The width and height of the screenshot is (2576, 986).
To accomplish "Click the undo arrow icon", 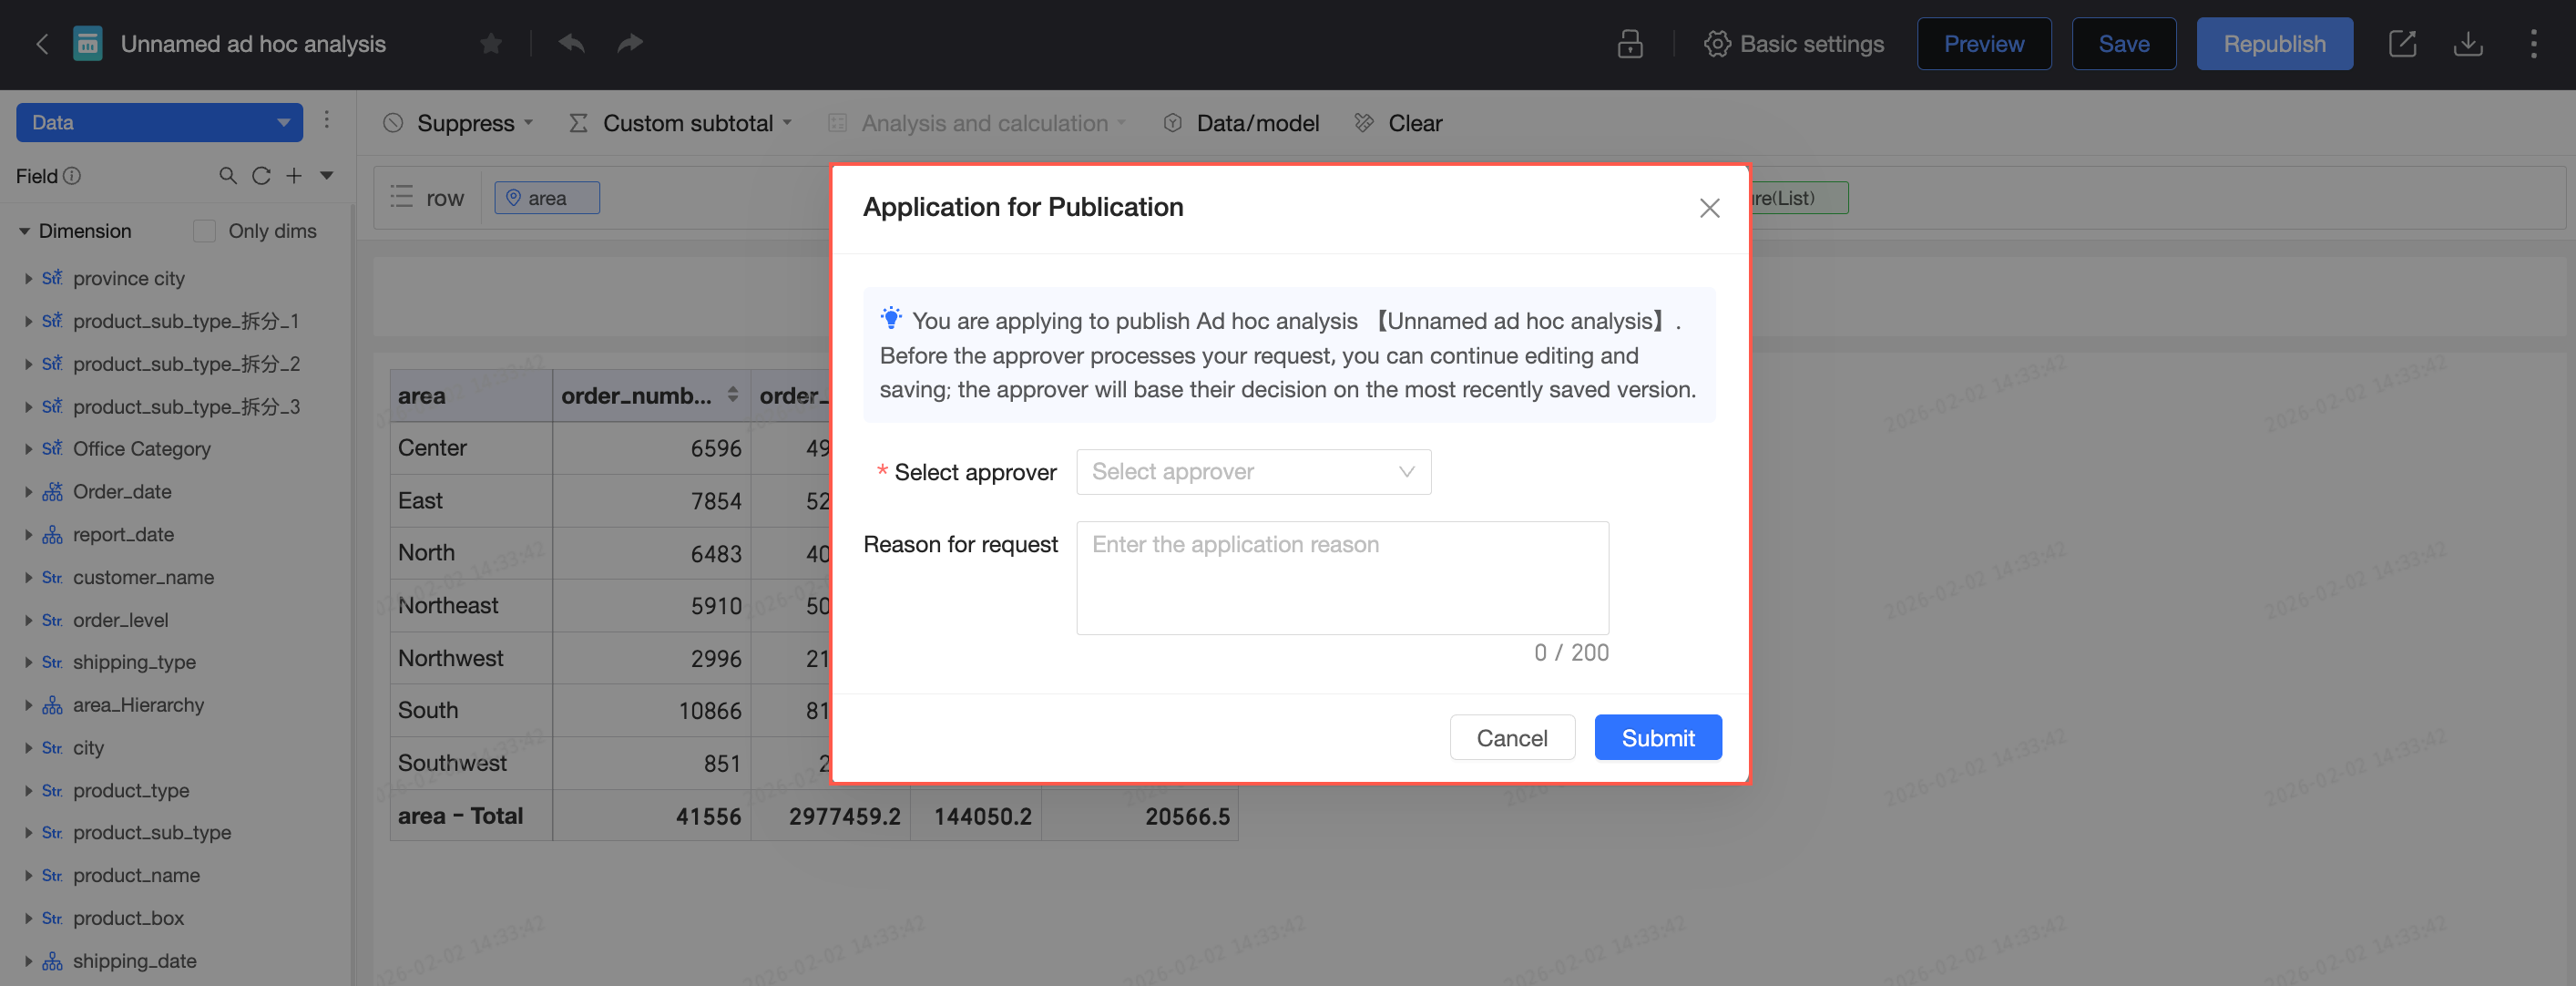I will 571,44.
